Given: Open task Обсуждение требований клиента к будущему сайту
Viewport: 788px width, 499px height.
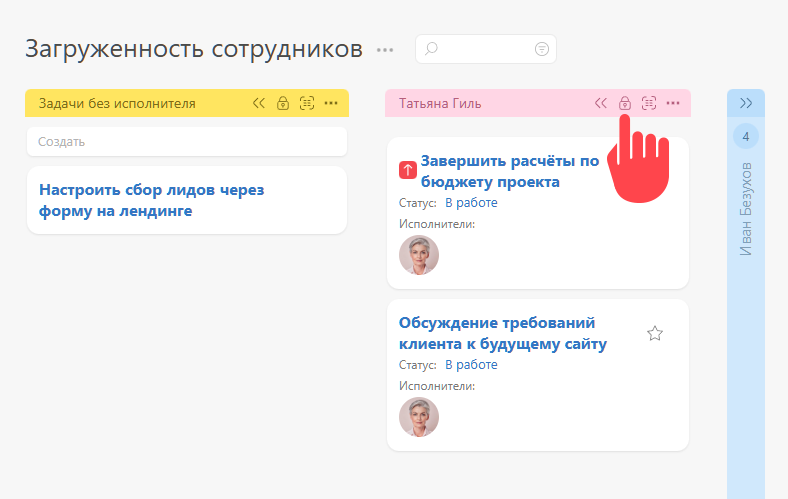Looking at the screenshot, I should (503, 333).
